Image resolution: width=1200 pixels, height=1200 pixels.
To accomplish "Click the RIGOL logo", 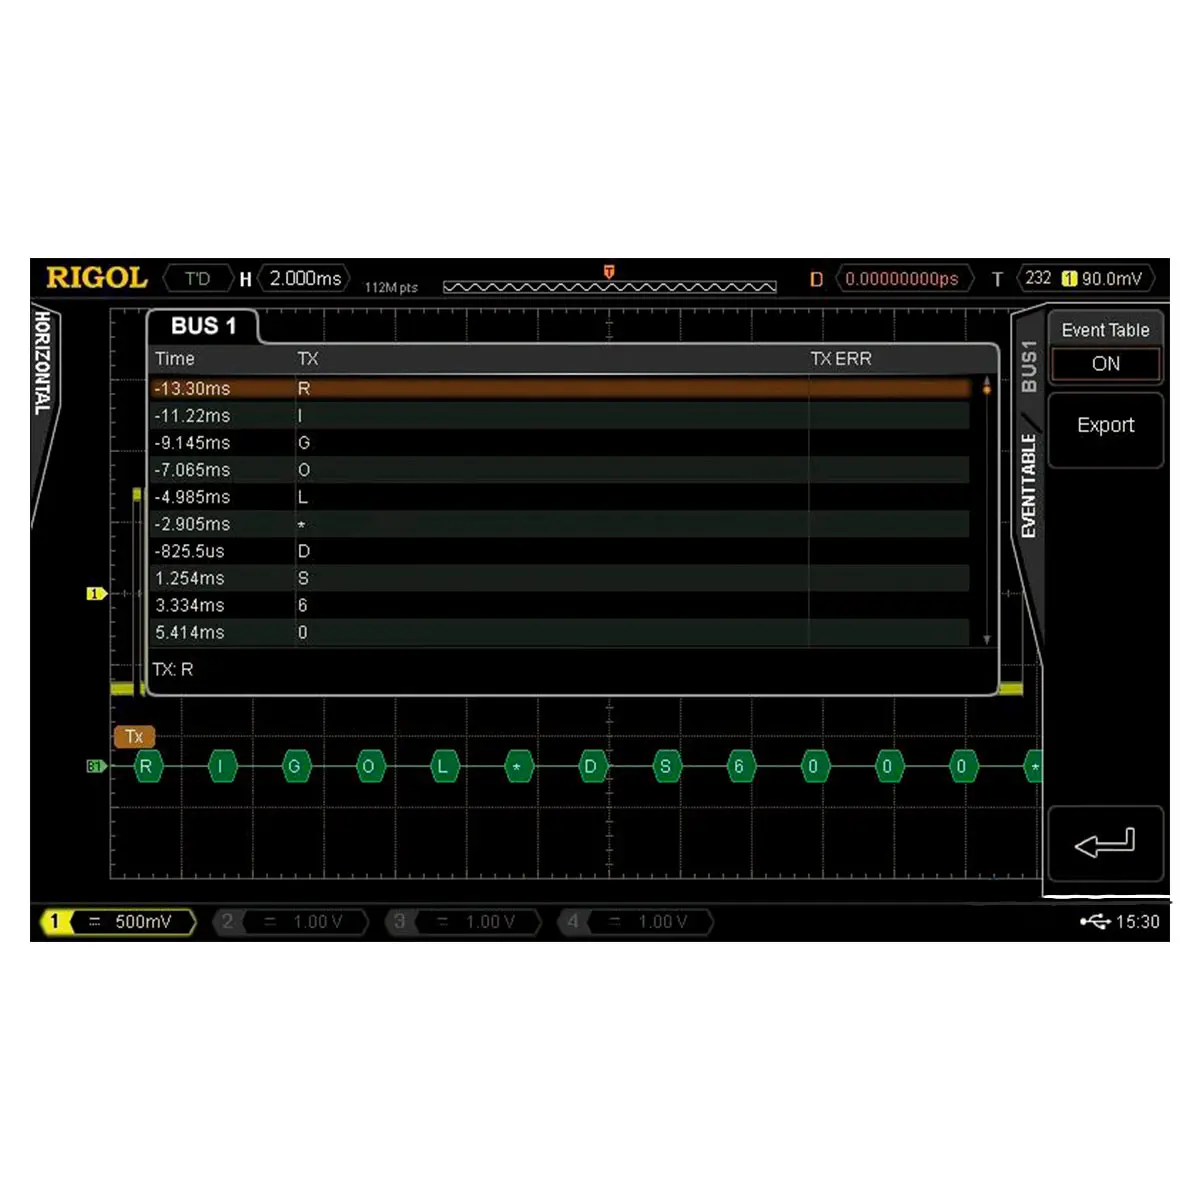I will 96,278.
